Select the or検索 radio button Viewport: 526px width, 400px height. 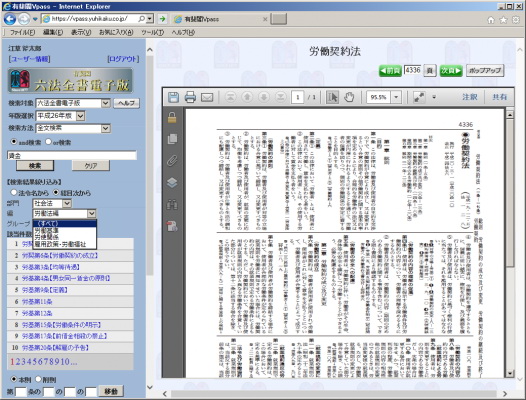pyautogui.click(x=48, y=142)
